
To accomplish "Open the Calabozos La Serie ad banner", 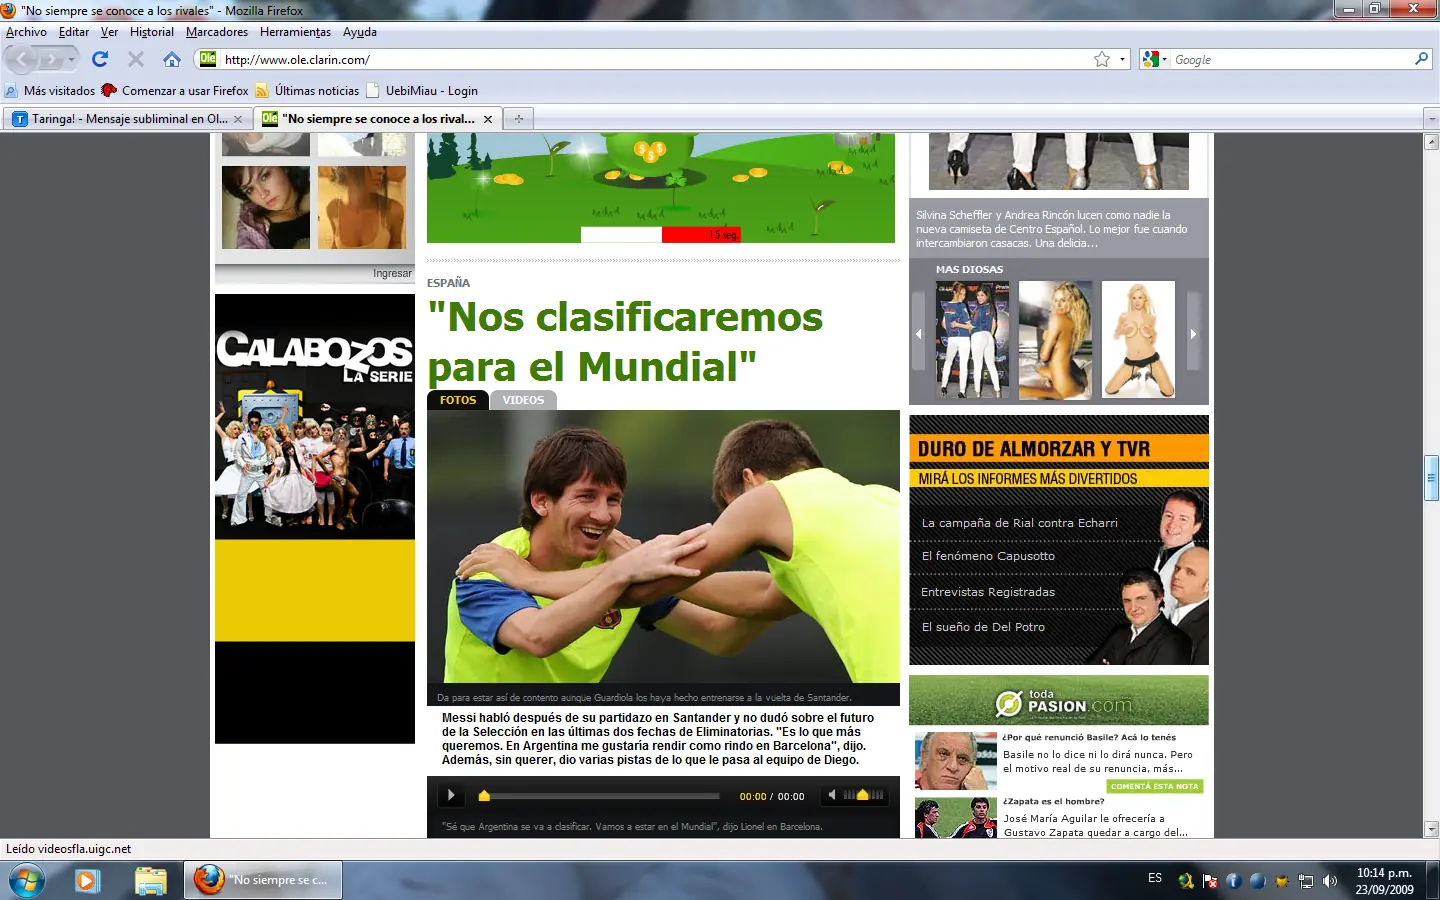I will 315,519.
